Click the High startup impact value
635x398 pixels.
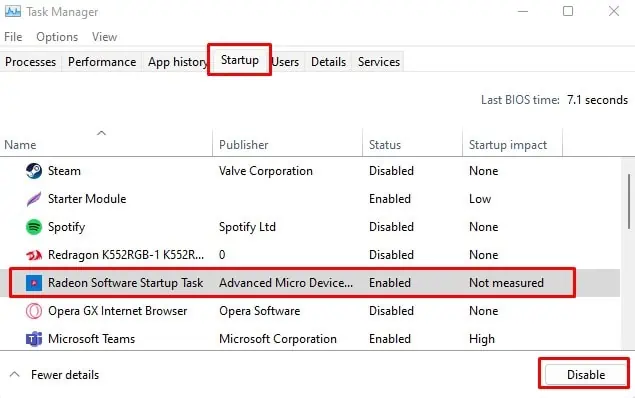tap(482, 339)
